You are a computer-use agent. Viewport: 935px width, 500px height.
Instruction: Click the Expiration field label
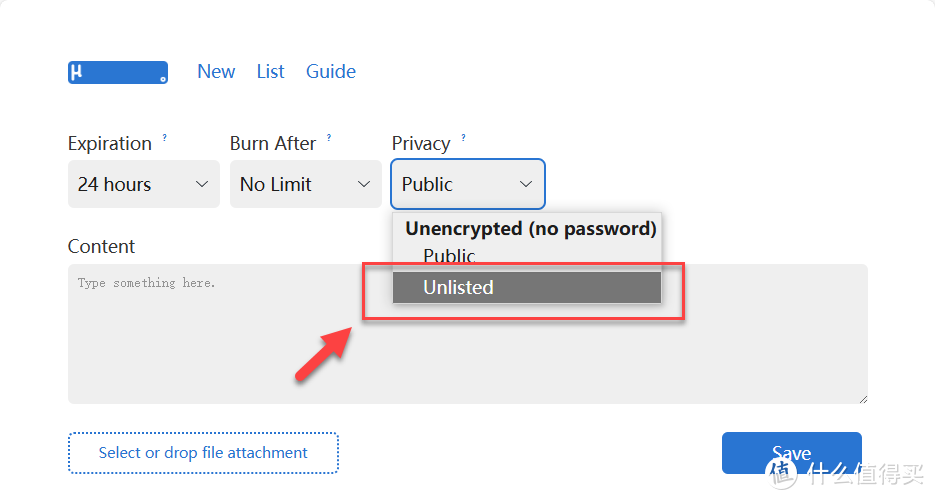(110, 144)
